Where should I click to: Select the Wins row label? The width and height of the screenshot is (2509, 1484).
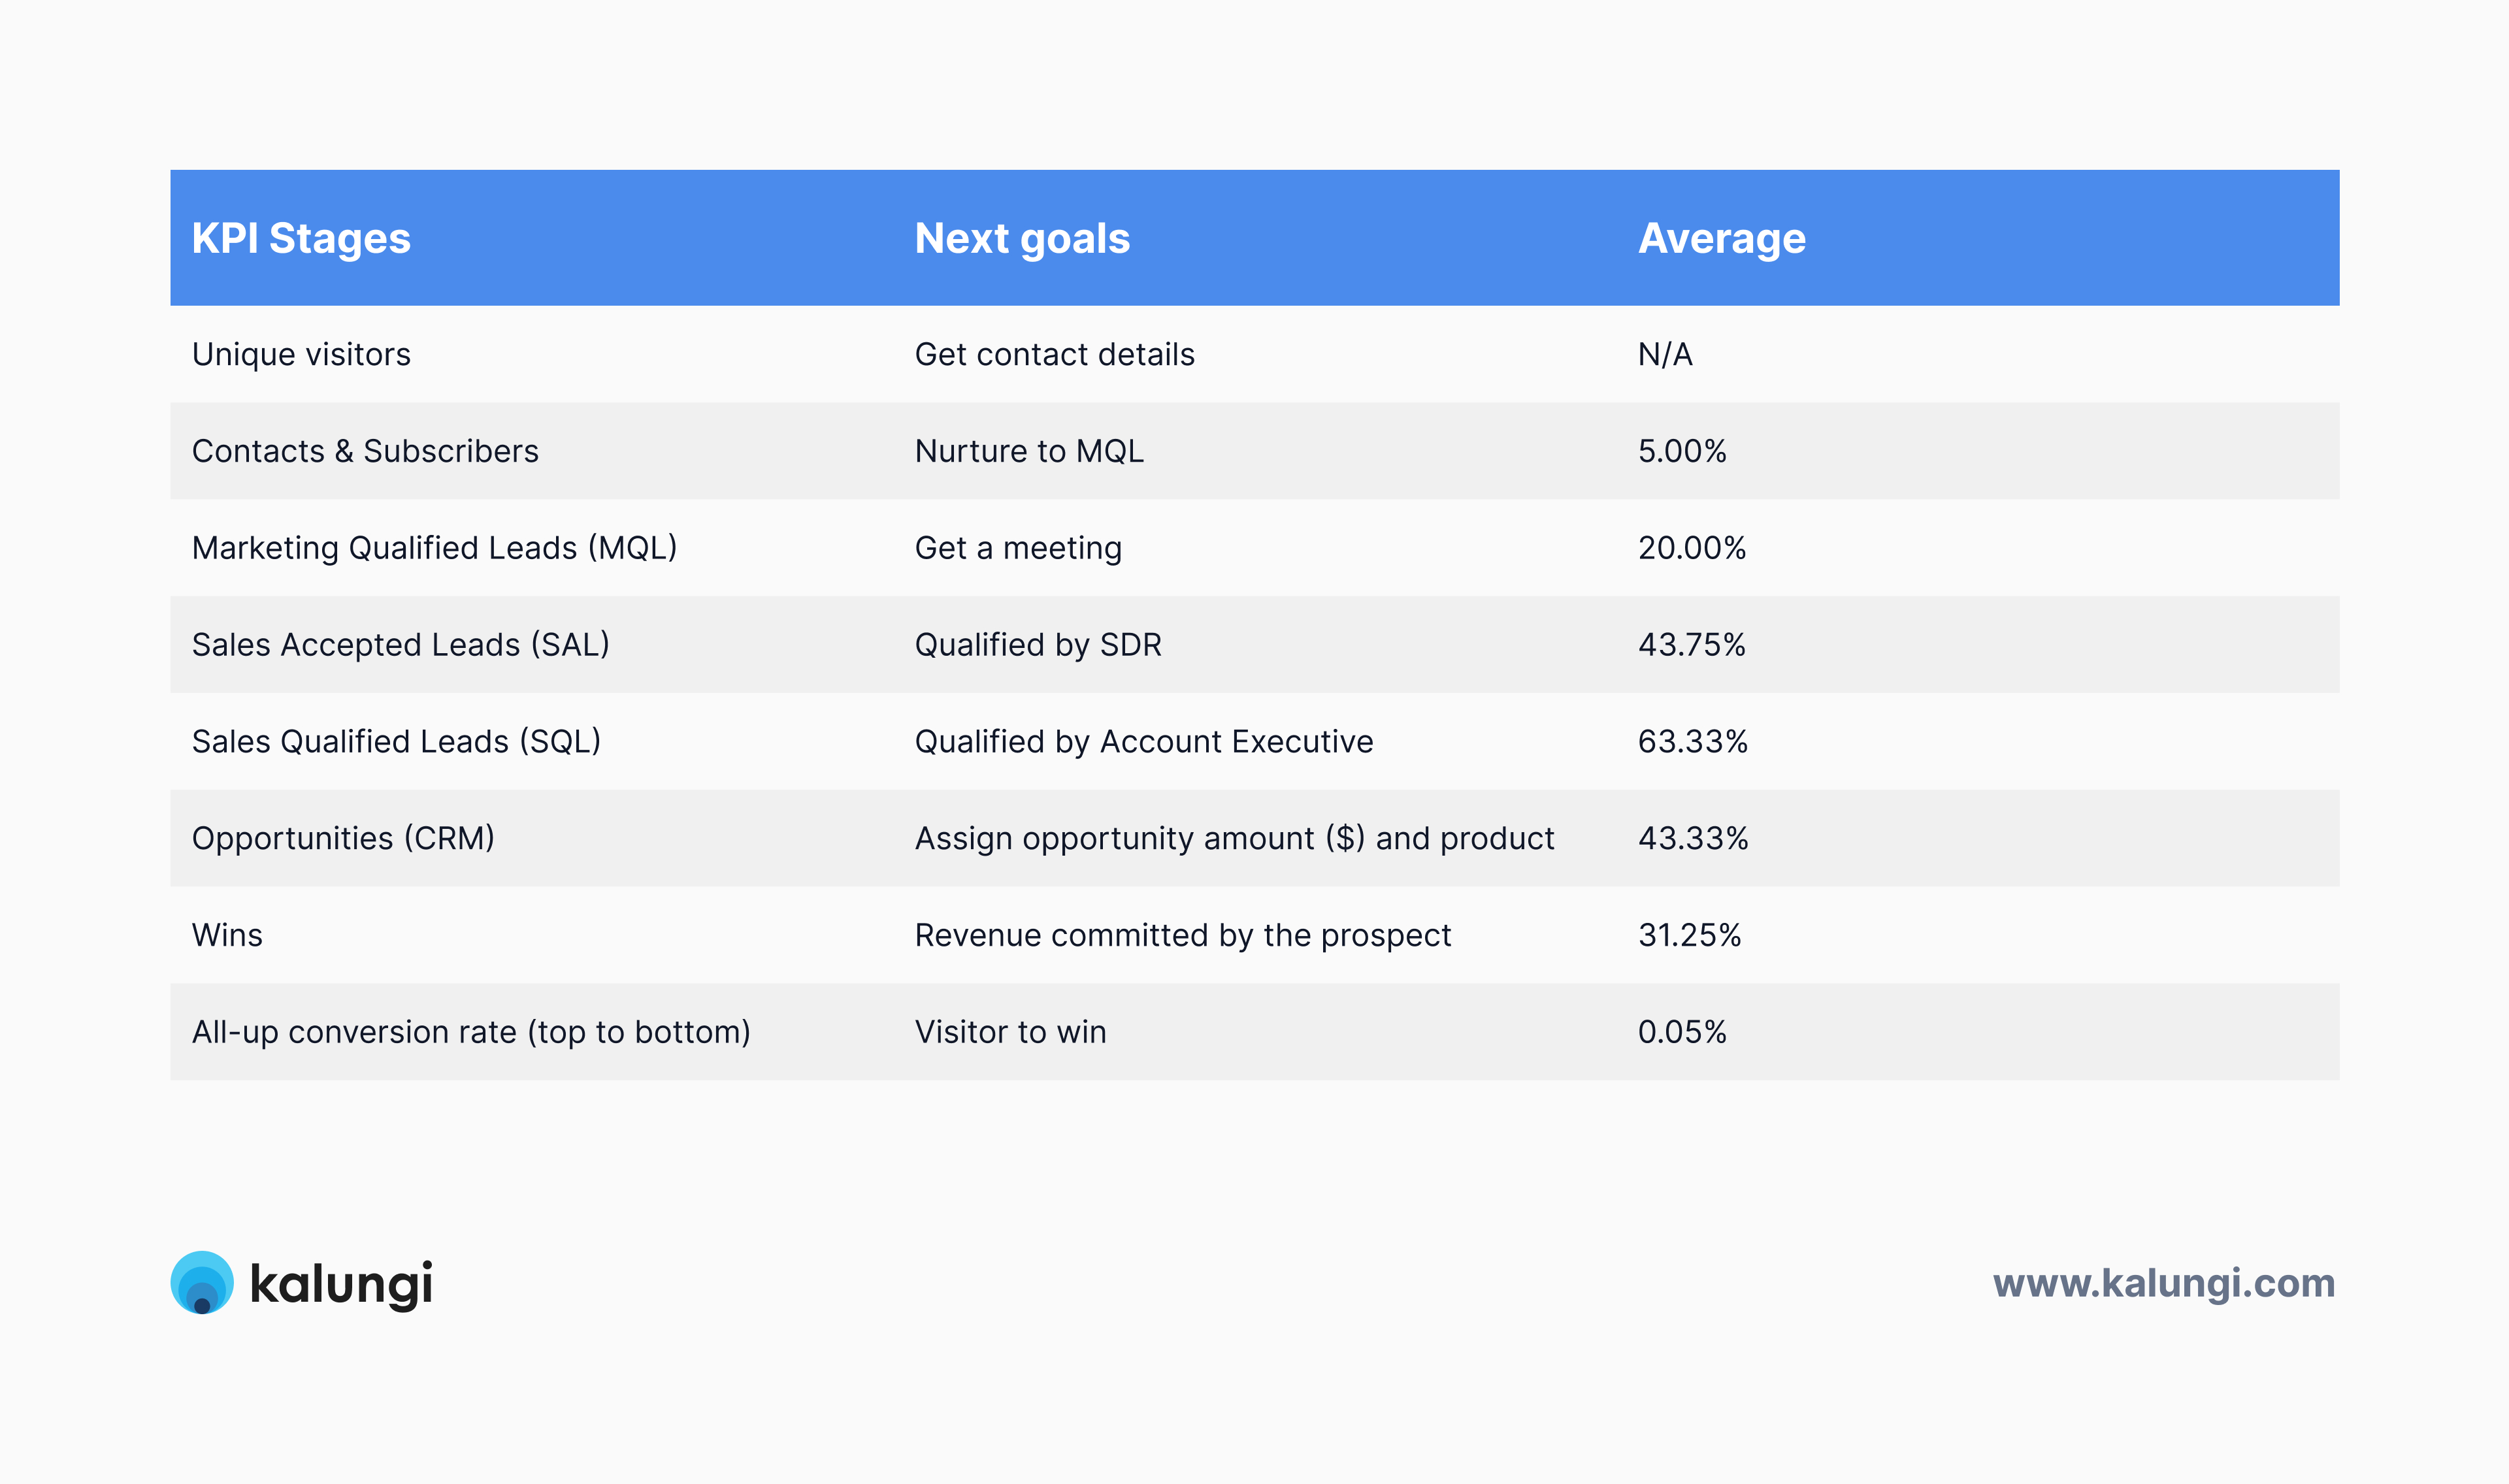click(x=227, y=935)
